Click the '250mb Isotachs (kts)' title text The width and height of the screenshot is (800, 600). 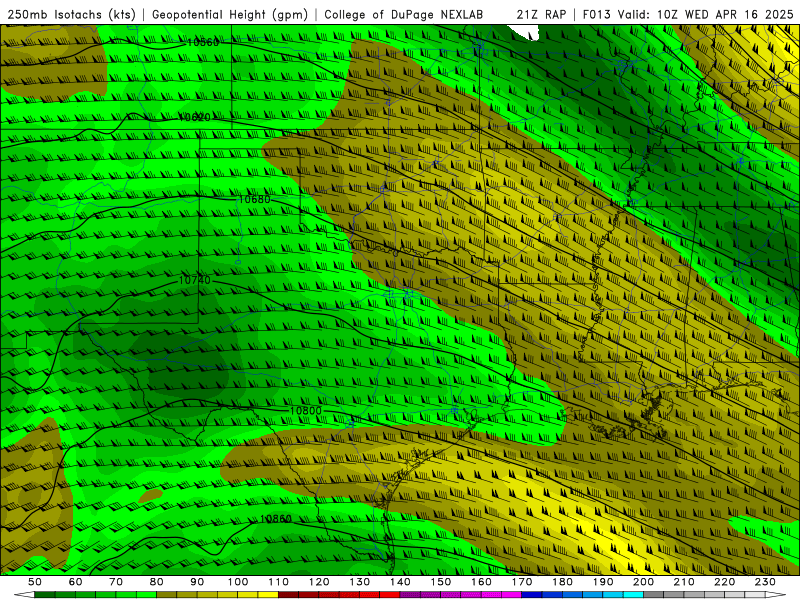coord(71,15)
